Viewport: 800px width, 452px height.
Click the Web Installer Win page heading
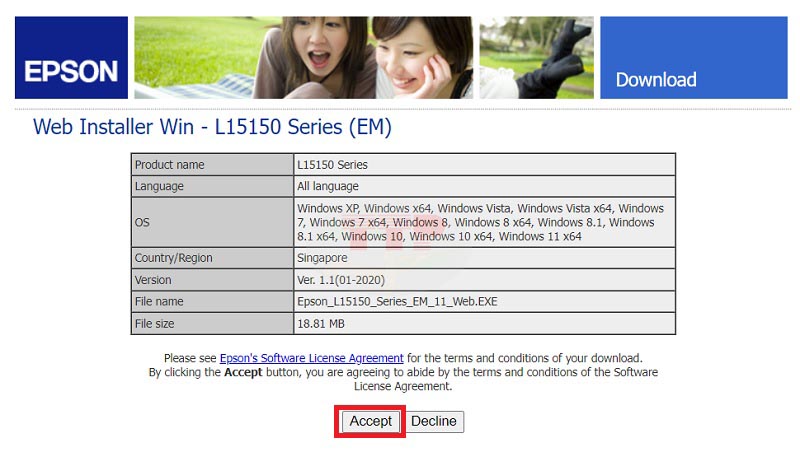[212, 127]
